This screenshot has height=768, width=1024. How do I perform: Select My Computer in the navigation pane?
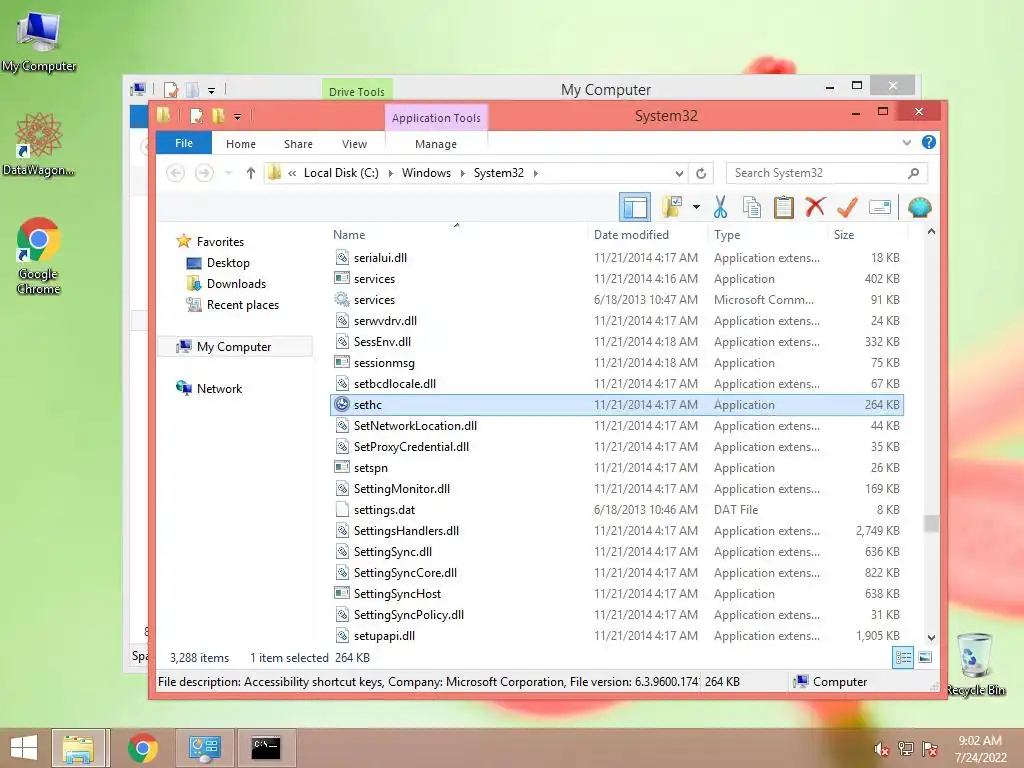pos(234,347)
